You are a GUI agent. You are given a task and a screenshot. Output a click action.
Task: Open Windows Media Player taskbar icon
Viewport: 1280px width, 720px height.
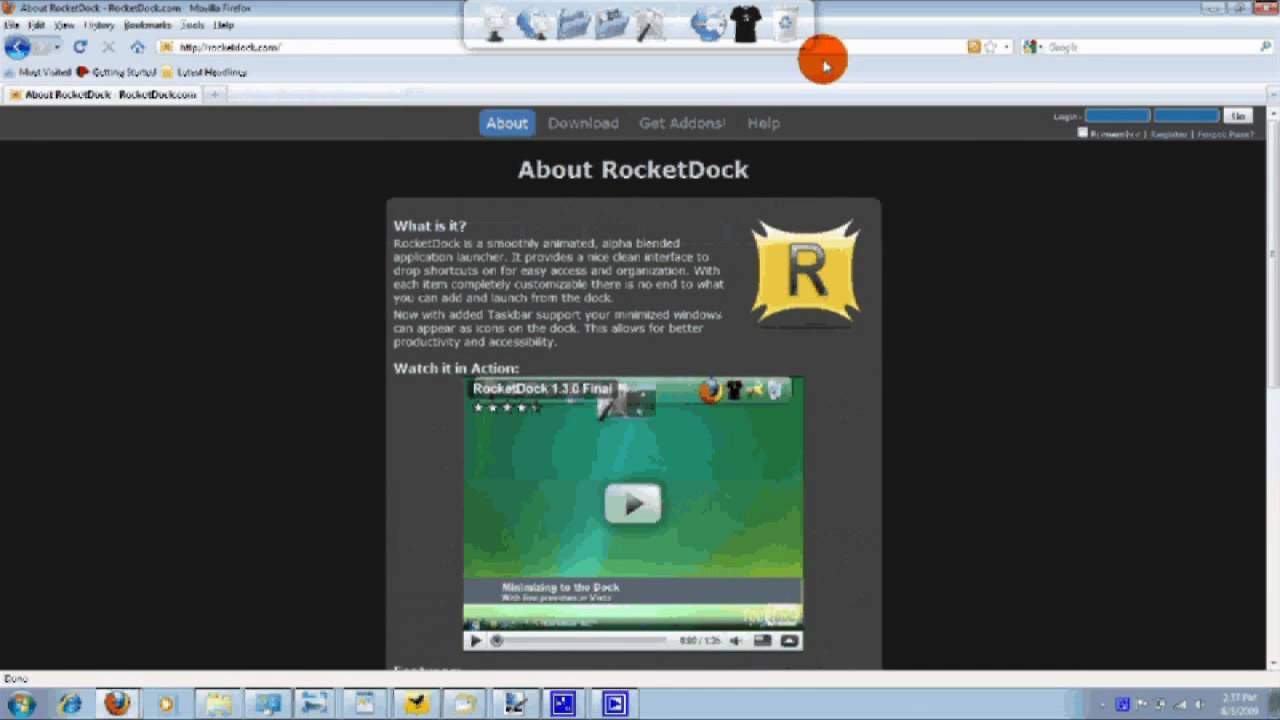coord(166,704)
